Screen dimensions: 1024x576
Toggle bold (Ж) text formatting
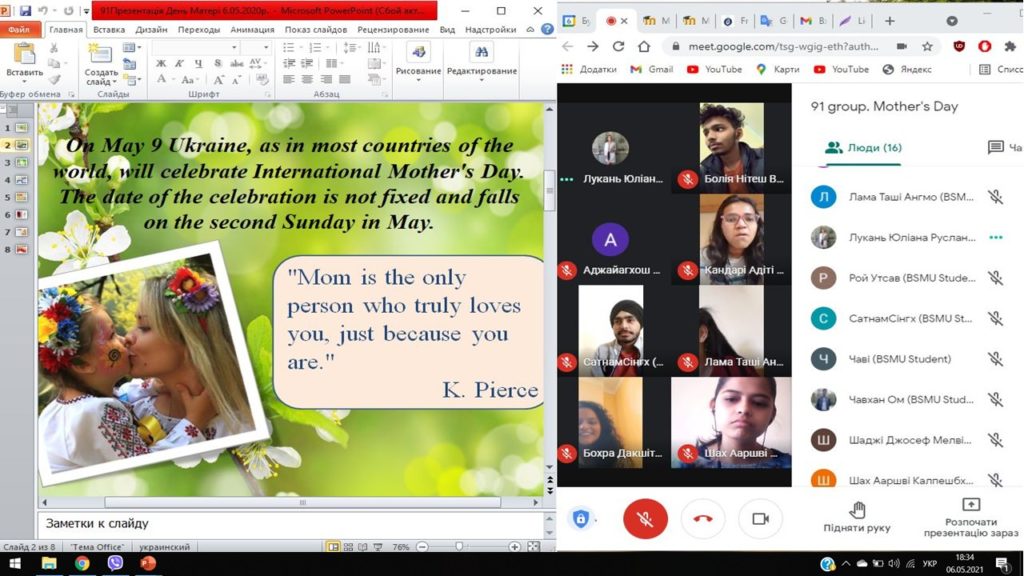pyautogui.click(x=161, y=64)
